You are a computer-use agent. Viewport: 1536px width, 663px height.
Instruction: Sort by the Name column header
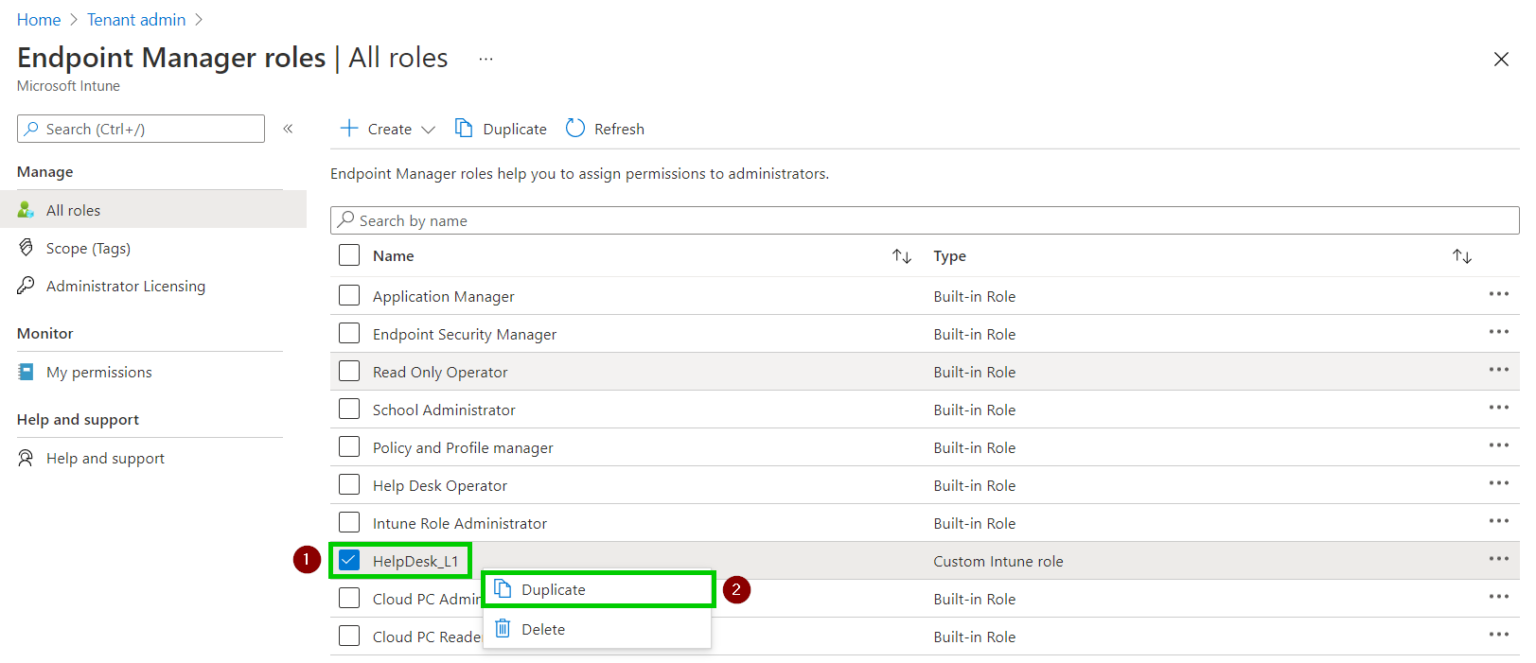click(x=393, y=256)
